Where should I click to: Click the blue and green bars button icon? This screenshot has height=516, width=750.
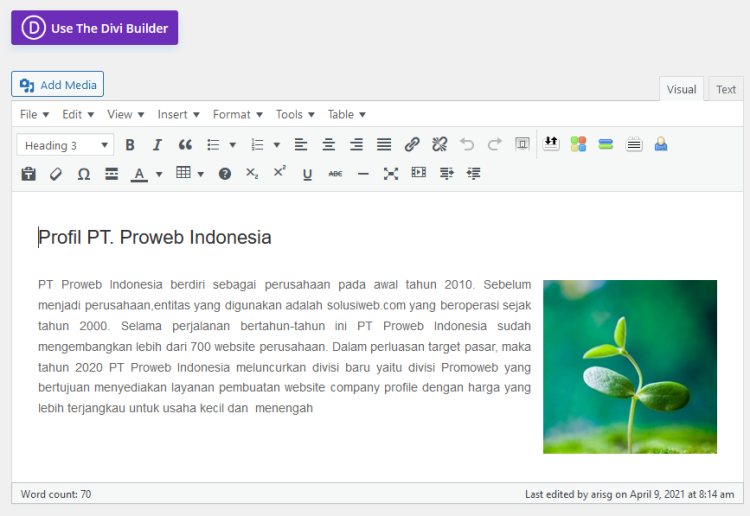point(606,144)
